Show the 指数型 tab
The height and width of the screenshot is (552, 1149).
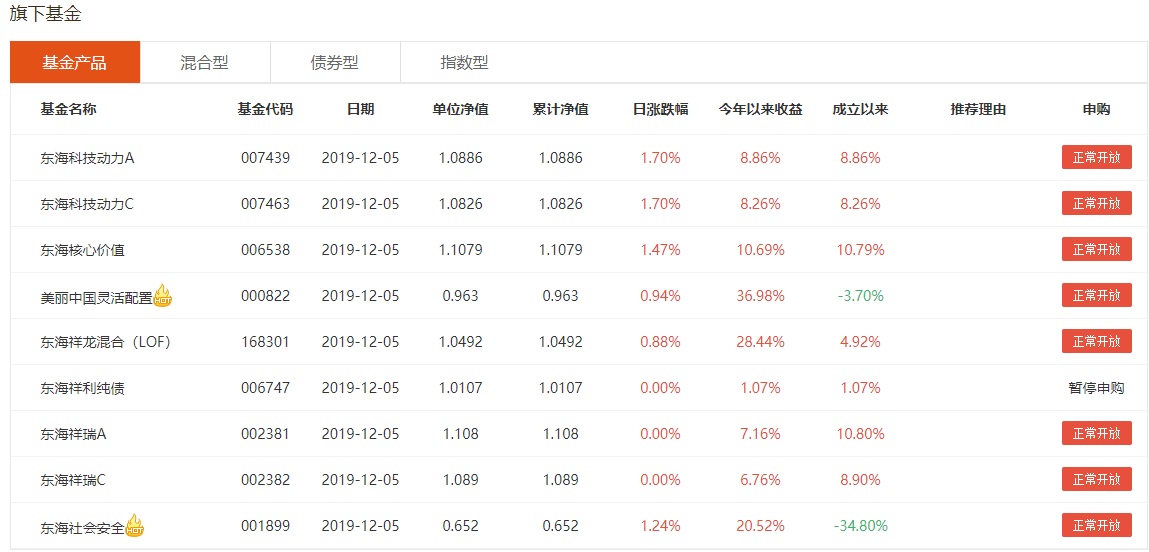click(x=465, y=62)
